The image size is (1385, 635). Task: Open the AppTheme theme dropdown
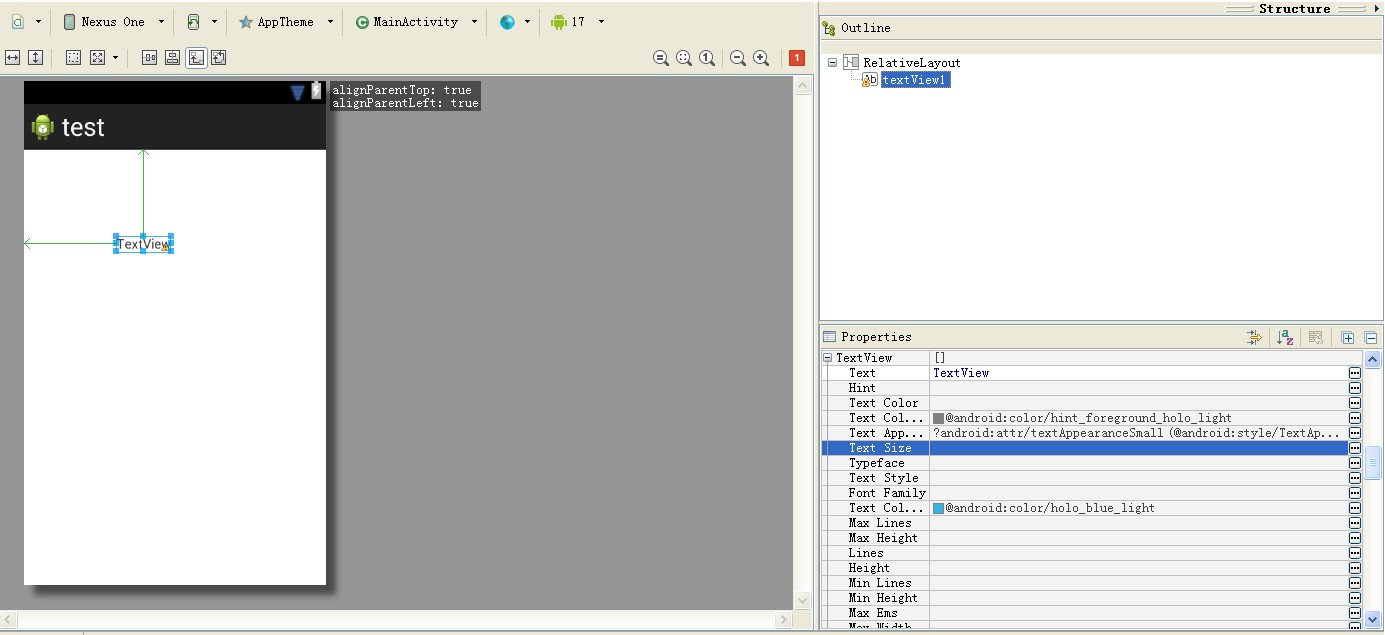pyautogui.click(x=287, y=22)
